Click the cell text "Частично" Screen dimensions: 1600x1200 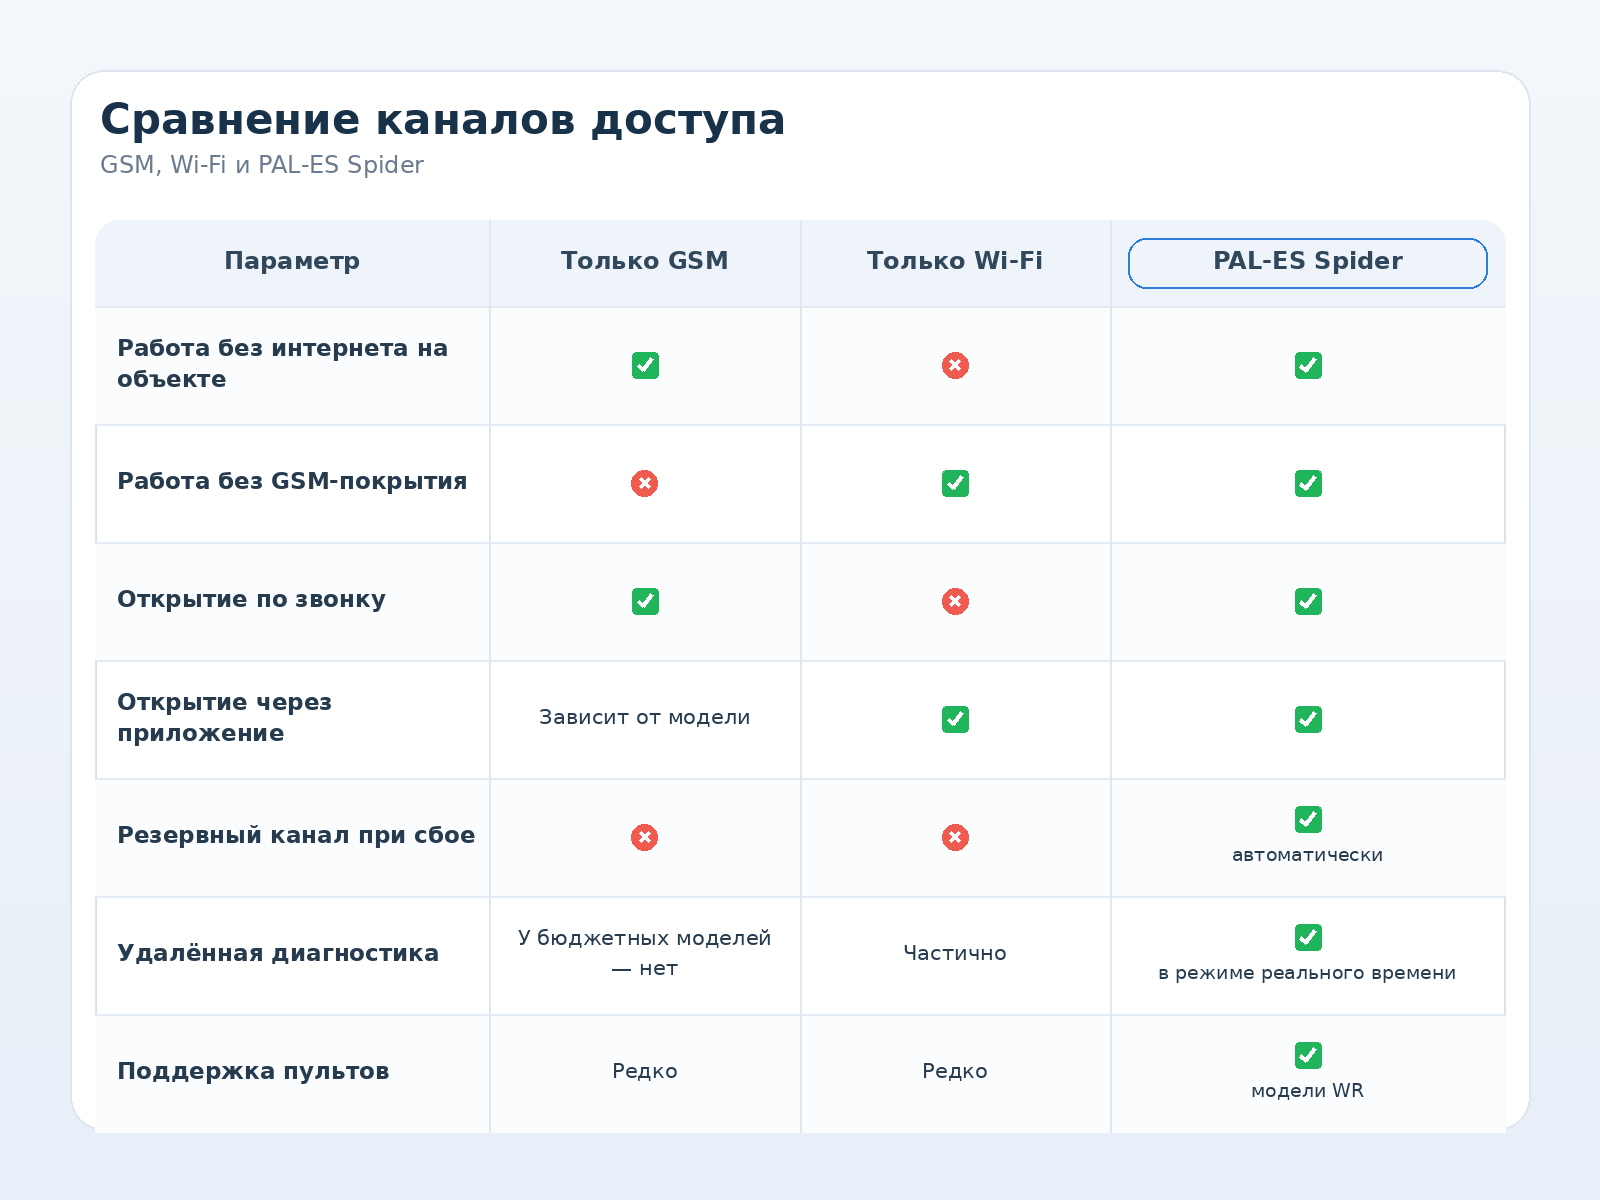(955, 954)
